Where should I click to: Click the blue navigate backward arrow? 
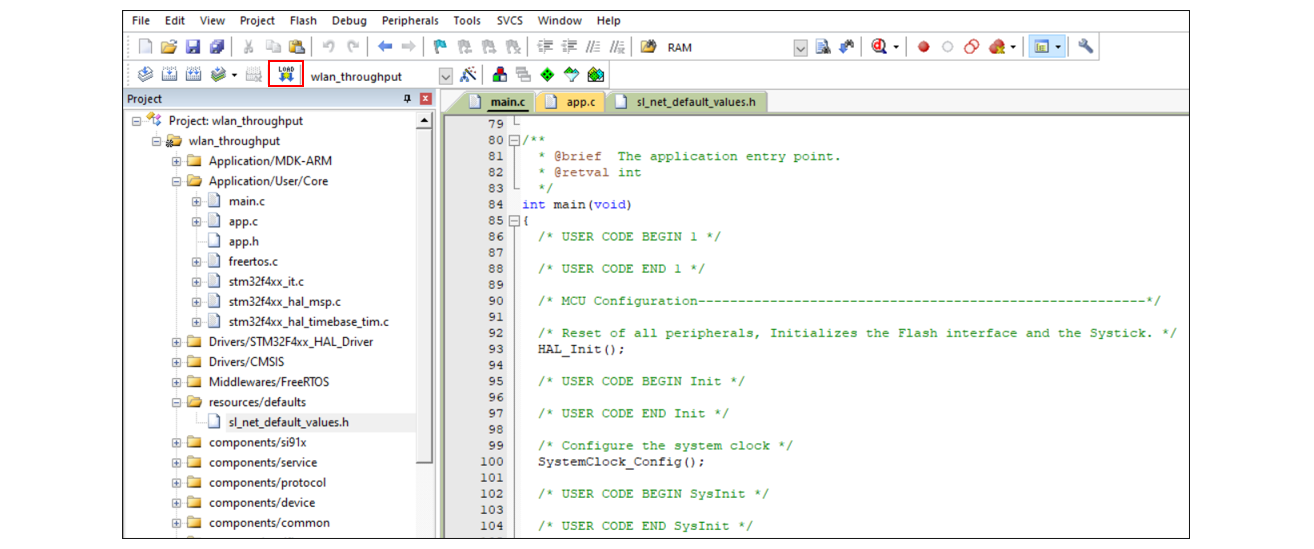tap(385, 47)
